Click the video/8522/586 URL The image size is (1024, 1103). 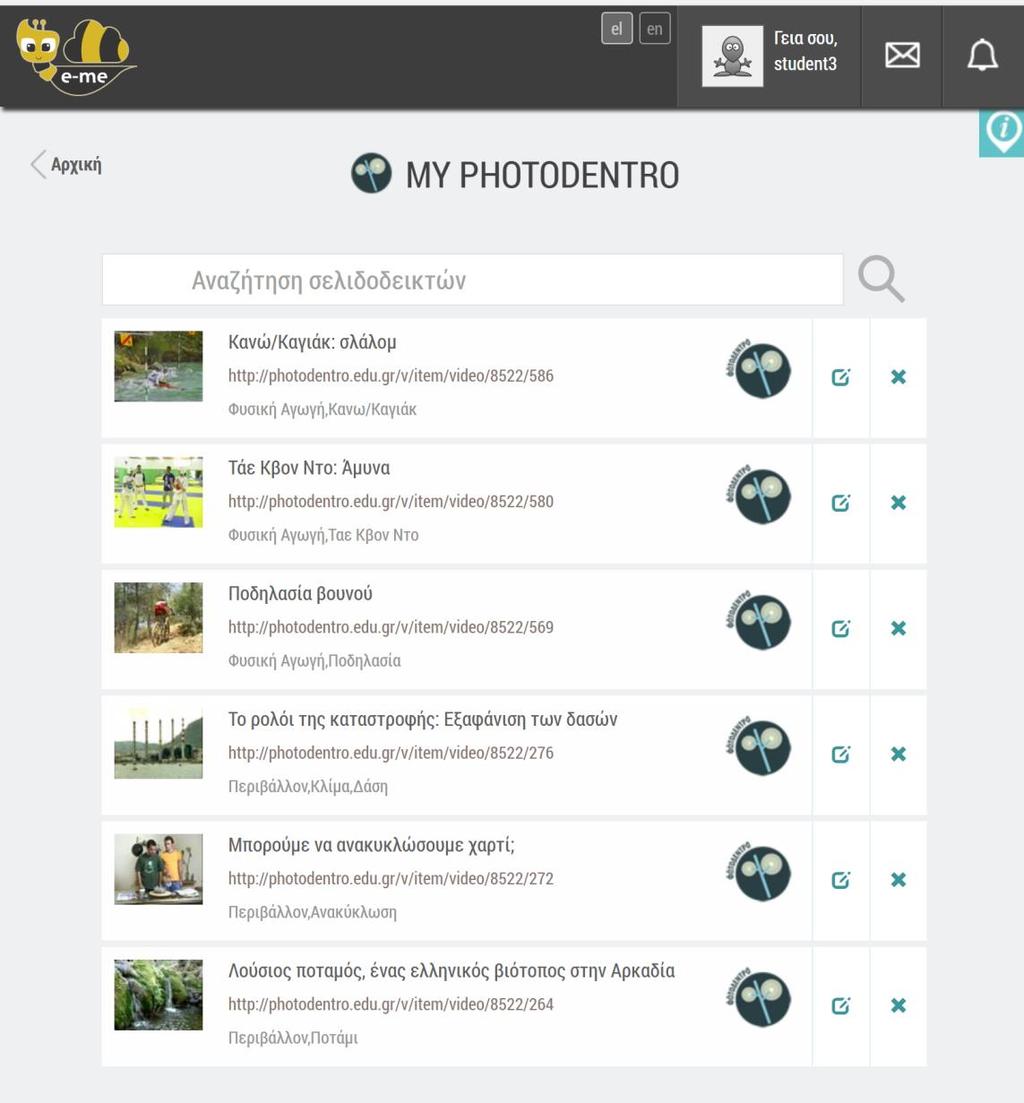point(391,376)
